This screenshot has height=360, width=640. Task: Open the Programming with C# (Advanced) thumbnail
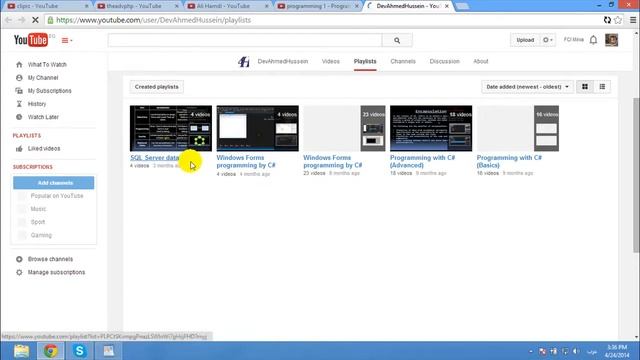click(x=431, y=128)
